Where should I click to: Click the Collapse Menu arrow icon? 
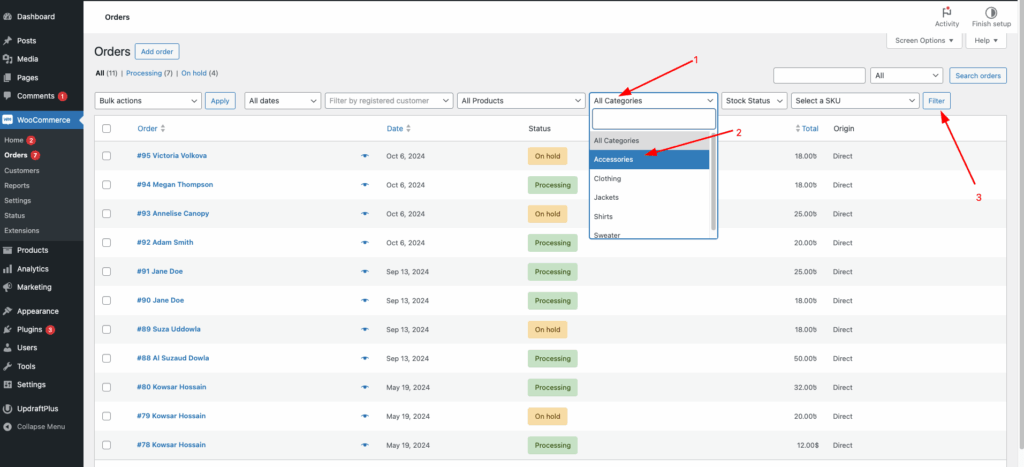pyautogui.click(x=8, y=427)
